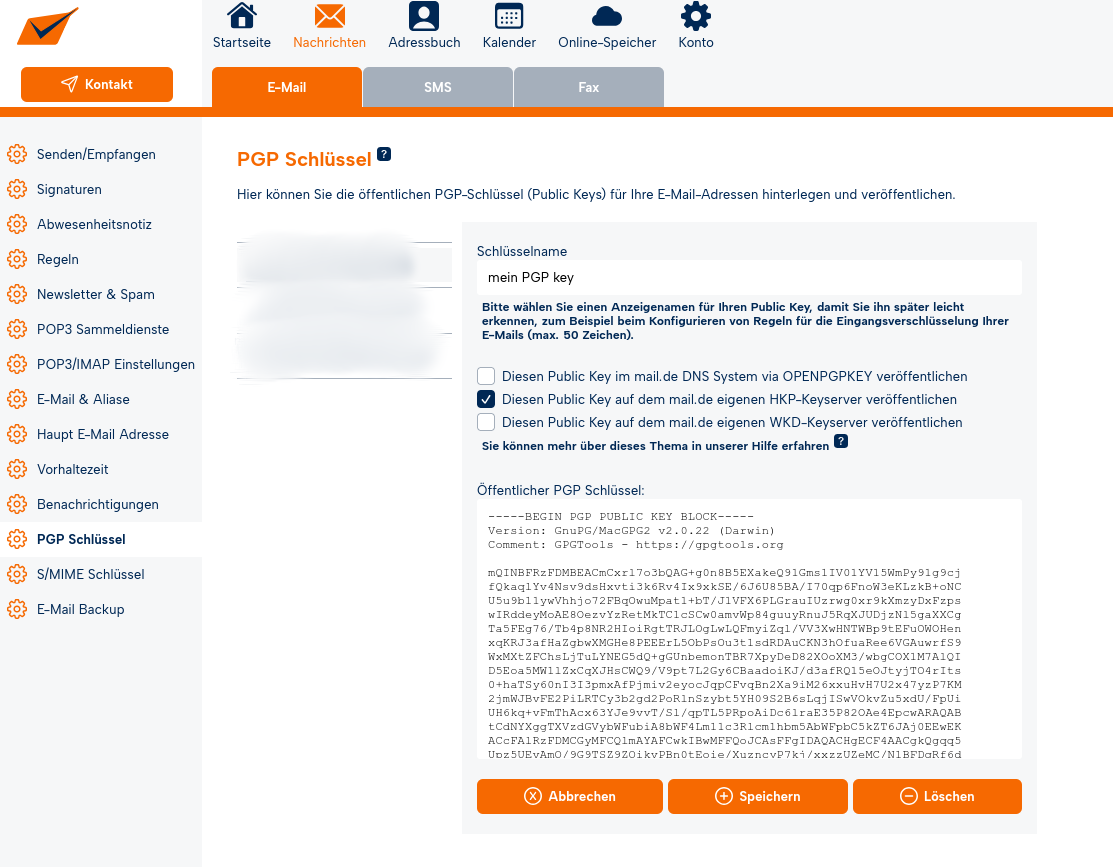Open S/MIME Schlüssel in sidebar
1113x867 pixels.
pyautogui.click(x=90, y=574)
